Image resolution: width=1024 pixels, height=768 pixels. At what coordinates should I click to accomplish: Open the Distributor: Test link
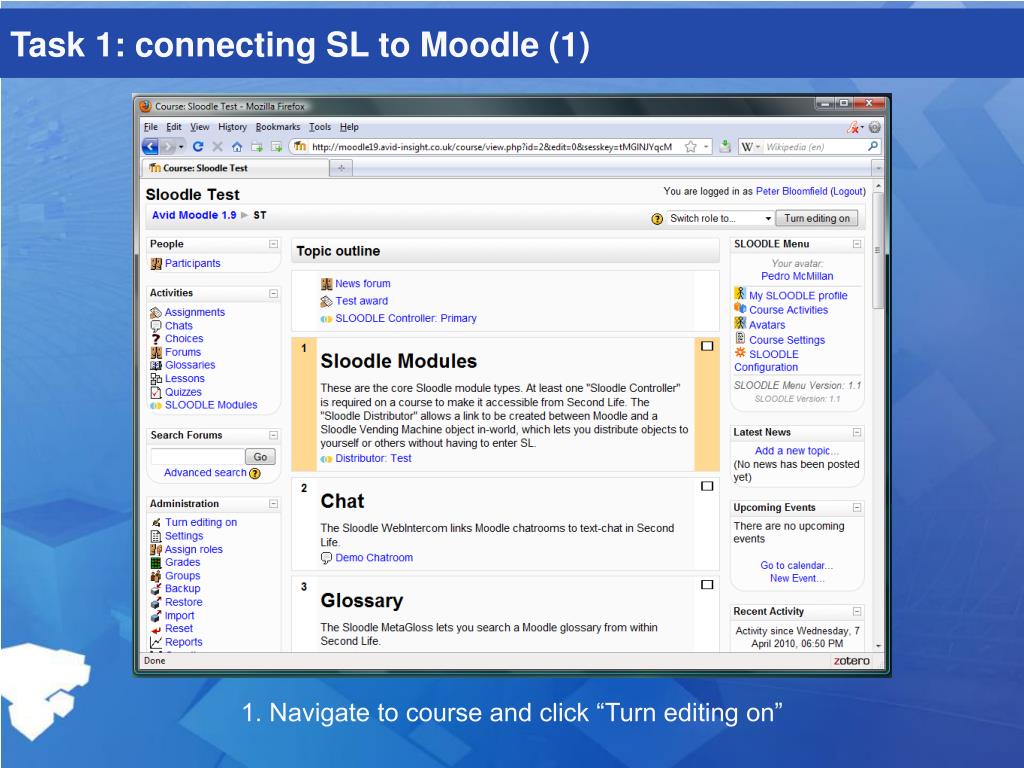point(374,458)
